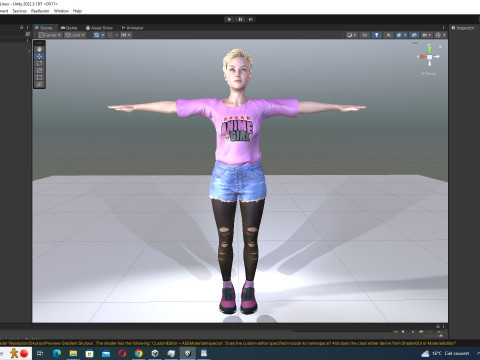Open the Reallusion menu
Viewport: 480px width, 360px height.
point(40,11)
